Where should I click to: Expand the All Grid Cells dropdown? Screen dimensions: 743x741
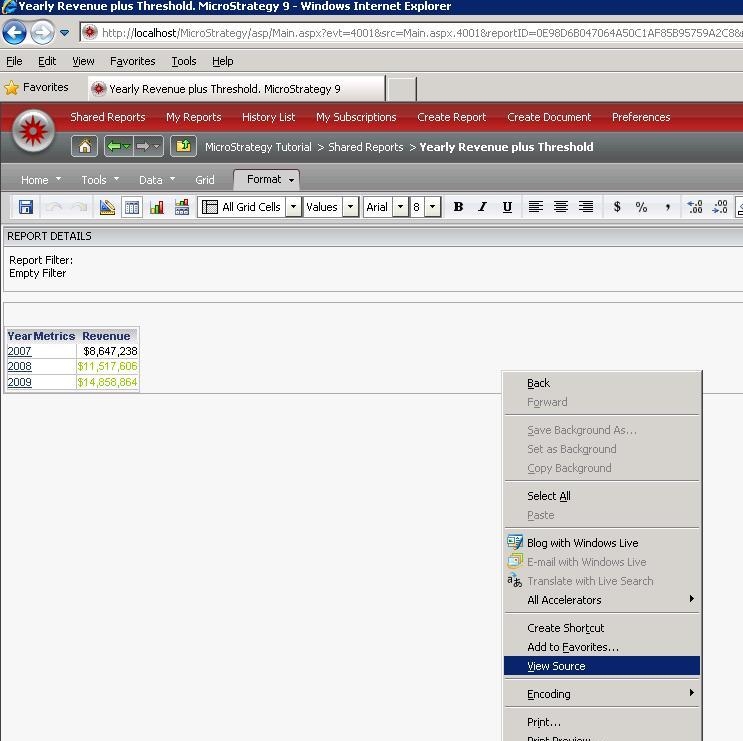click(x=293, y=207)
